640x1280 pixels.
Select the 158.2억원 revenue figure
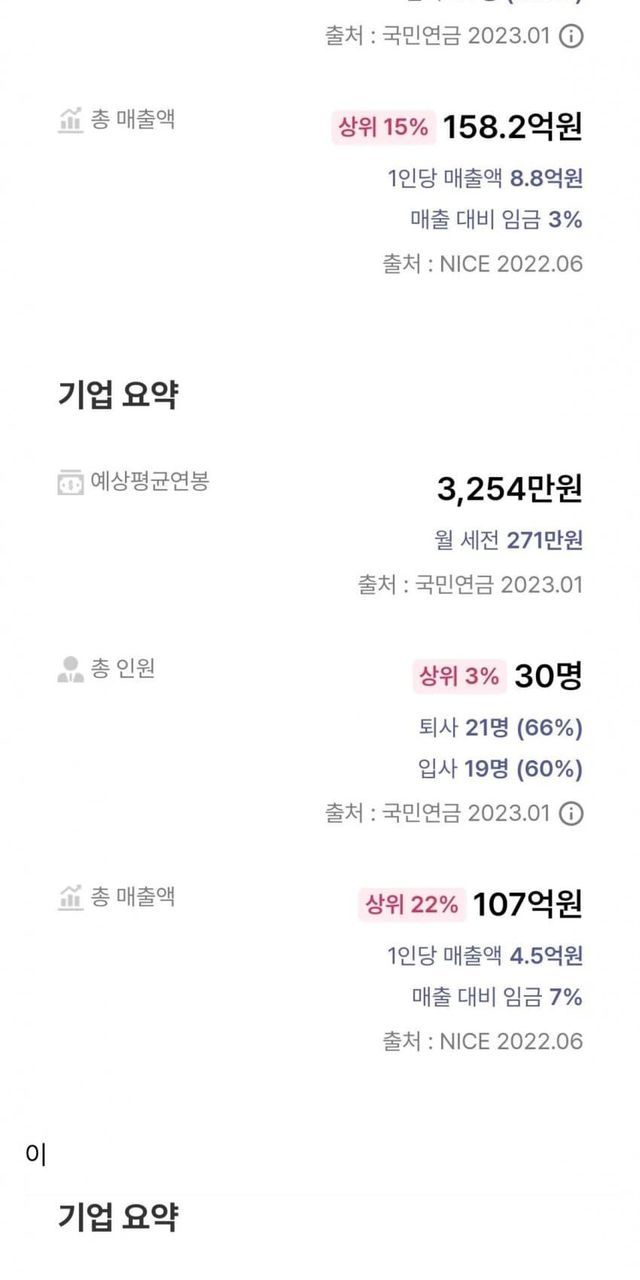[x=512, y=127]
